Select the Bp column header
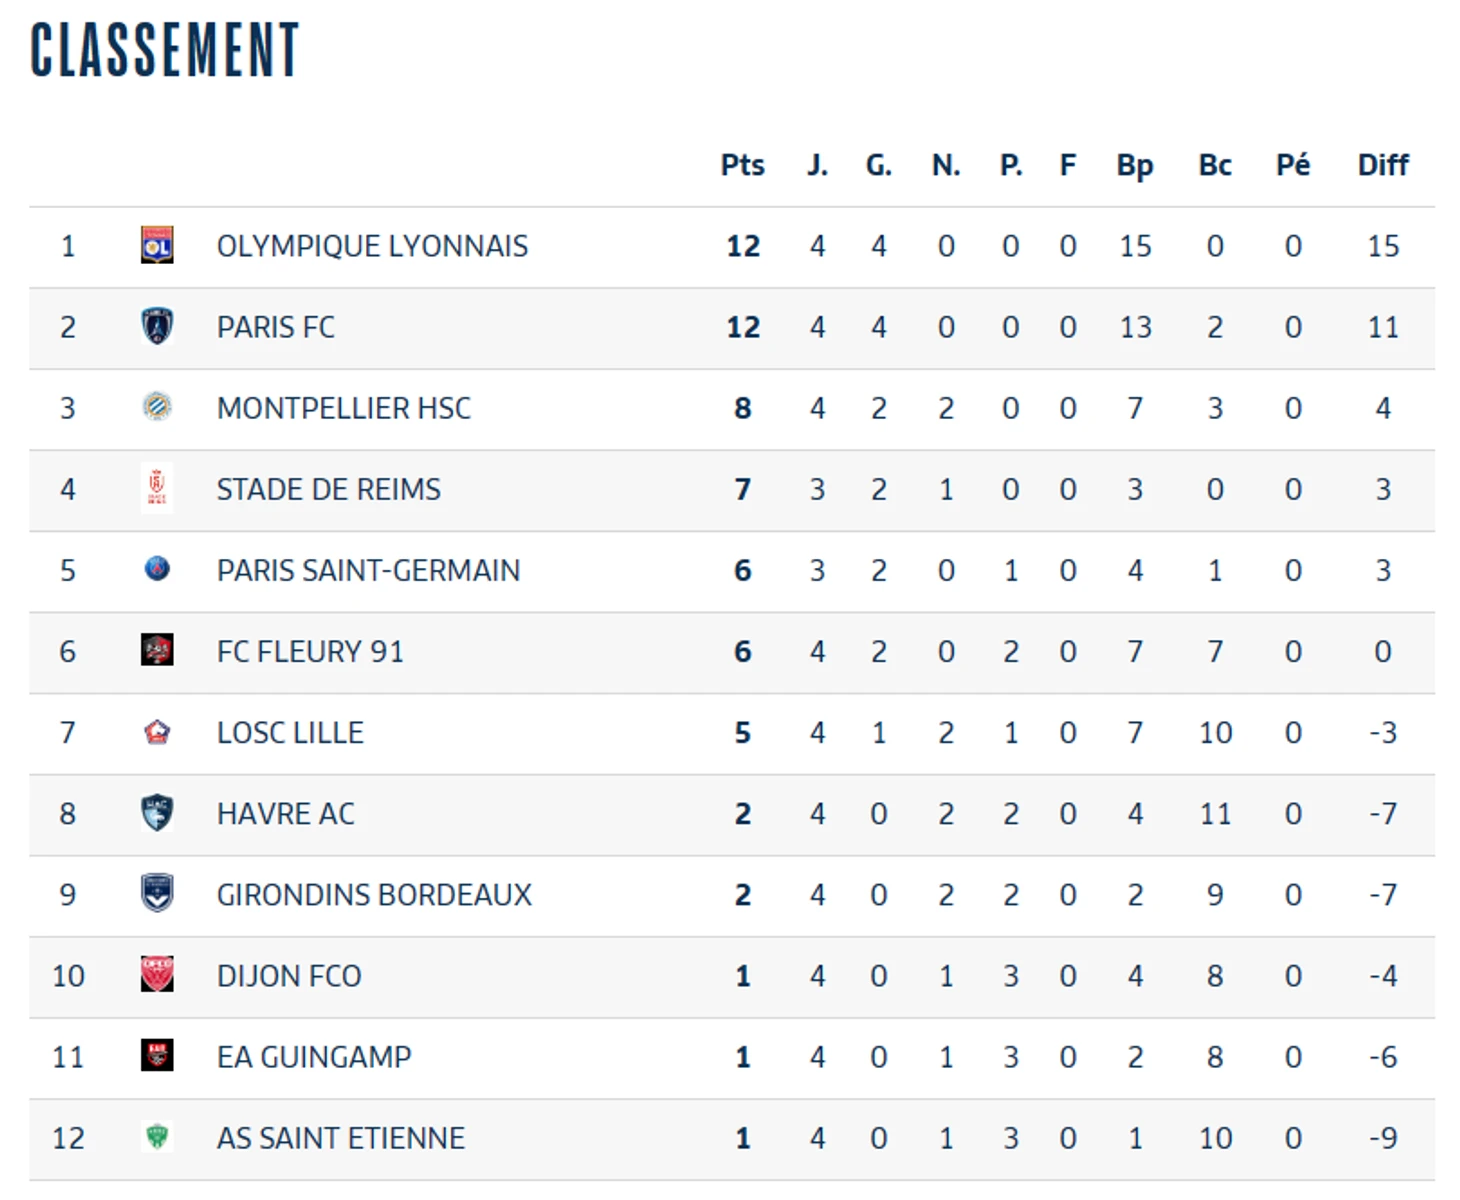 (1135, 166)
